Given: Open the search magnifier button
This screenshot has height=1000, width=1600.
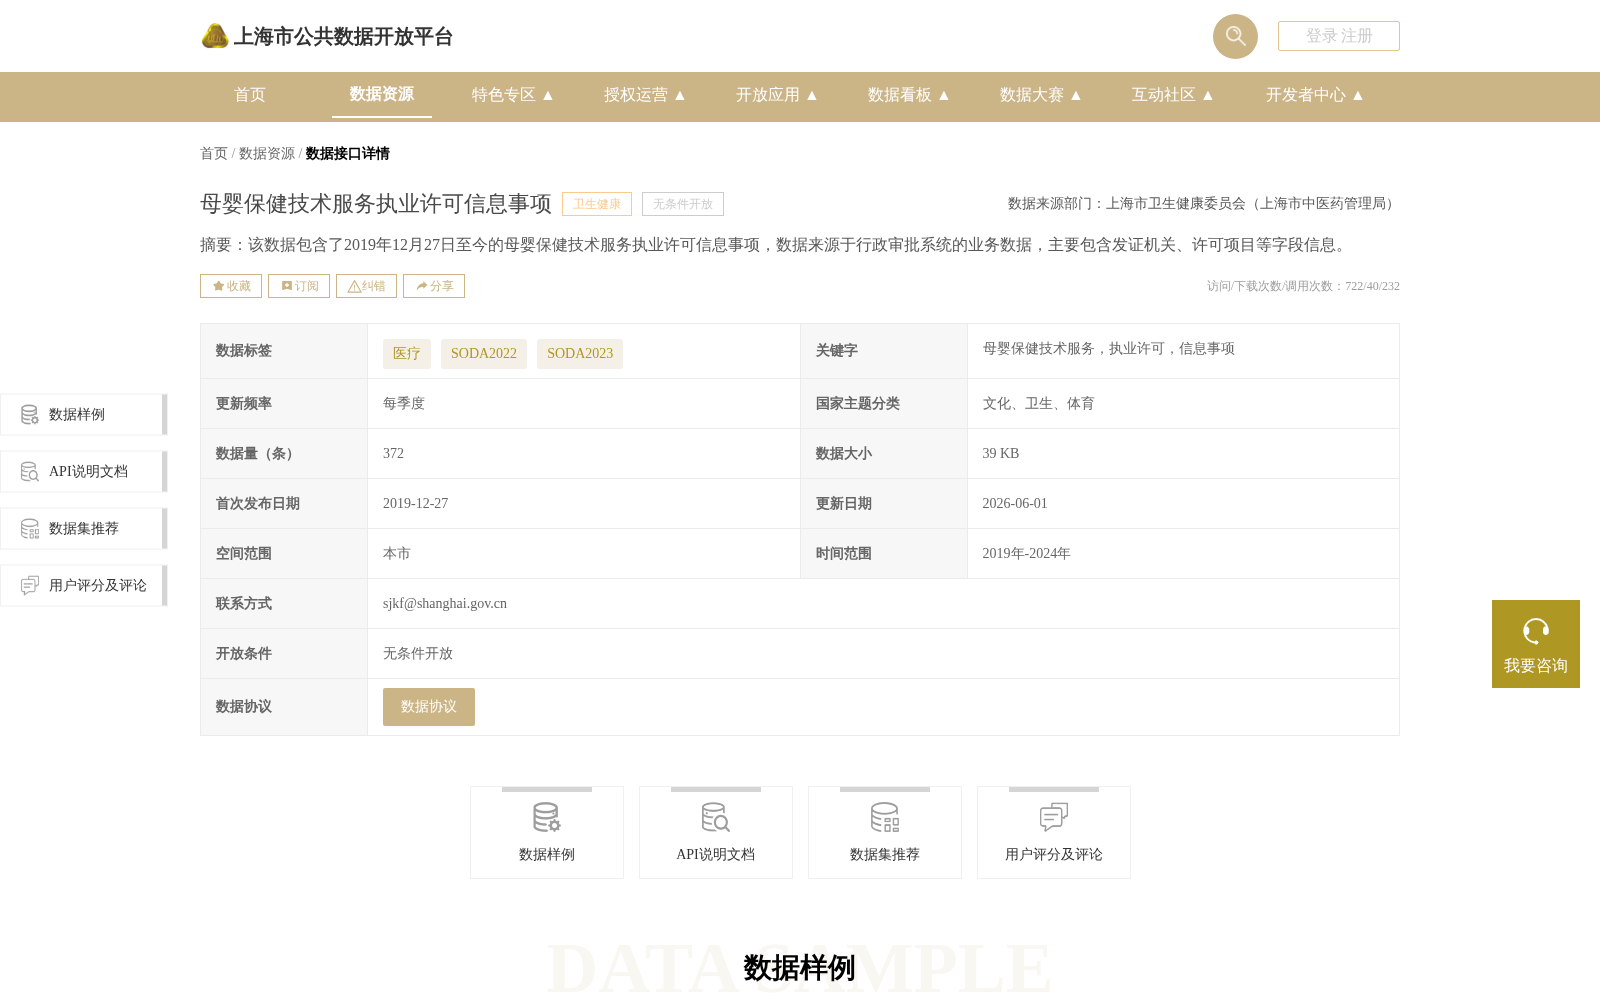Looking at the screenshot, I should click(x=1235, y=36).
